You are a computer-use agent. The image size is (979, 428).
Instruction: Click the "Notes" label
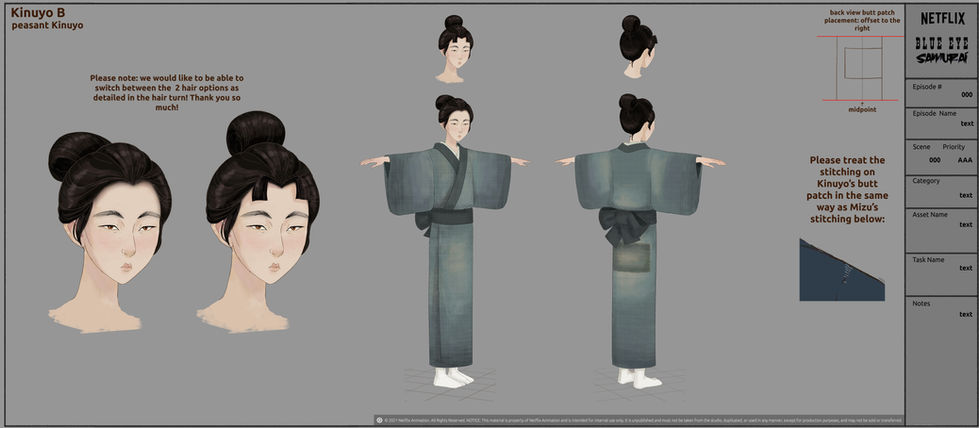pyautogui.click(x=921, y=304)
